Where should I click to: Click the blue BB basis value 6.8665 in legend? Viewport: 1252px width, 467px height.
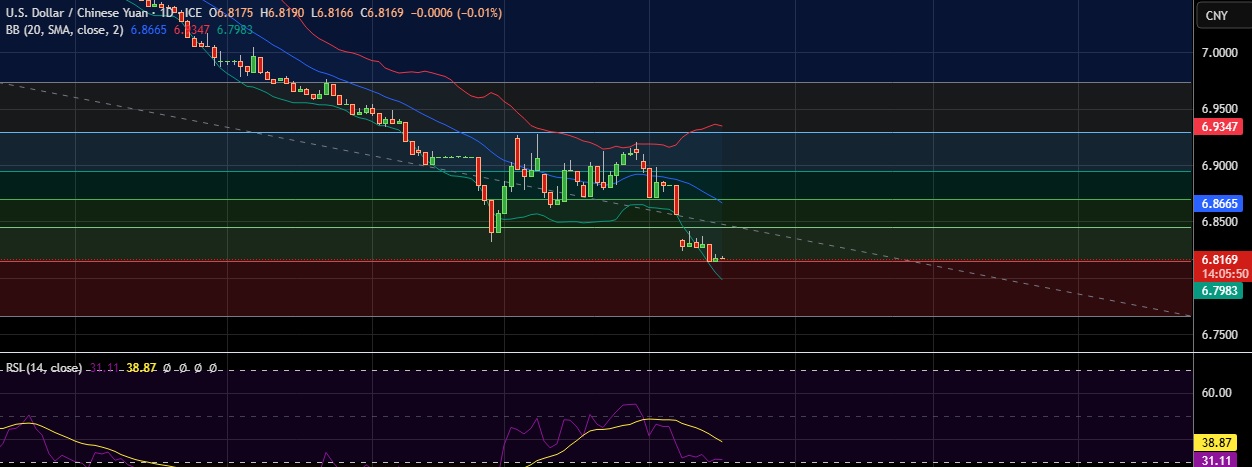pos(150,30)
